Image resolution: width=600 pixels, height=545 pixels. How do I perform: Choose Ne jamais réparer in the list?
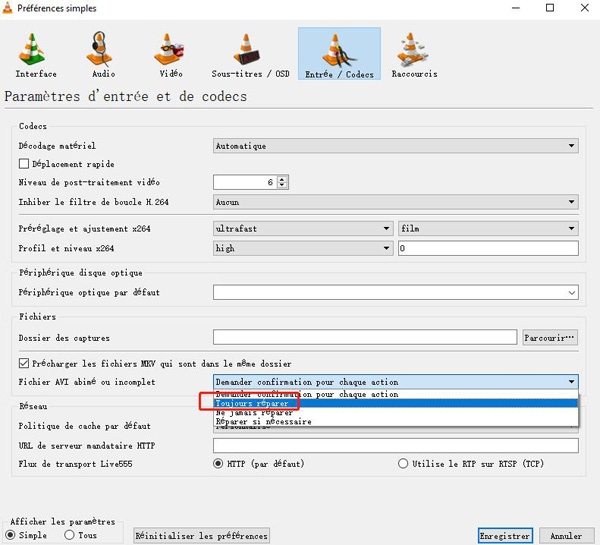coord(396,413)
